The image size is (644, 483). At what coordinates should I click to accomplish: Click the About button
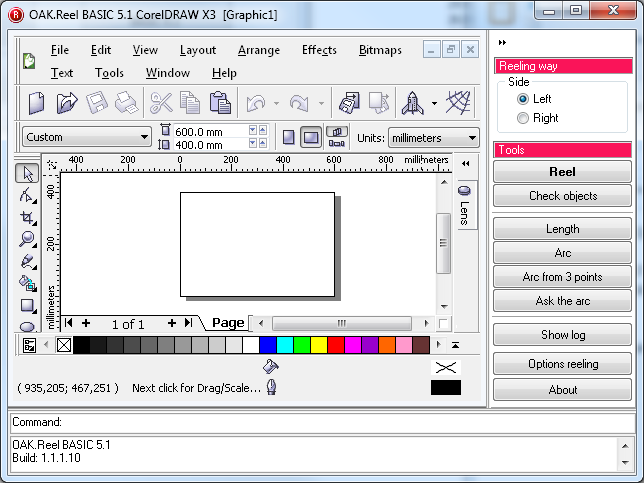pos(562,389)
